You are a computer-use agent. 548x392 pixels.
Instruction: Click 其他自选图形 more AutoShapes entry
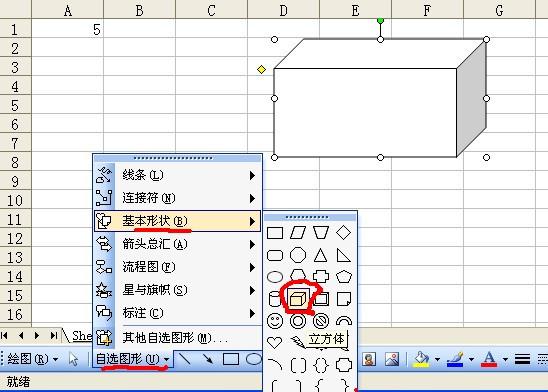pyautogui.click(x=178, y=338)
